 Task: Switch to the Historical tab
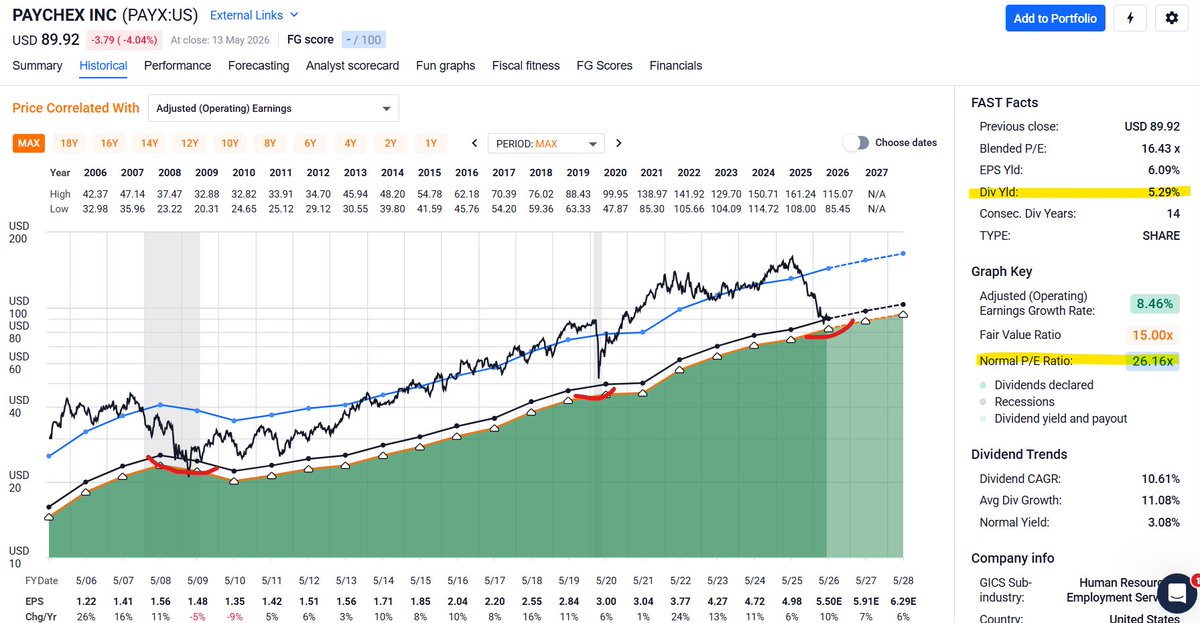103,66
